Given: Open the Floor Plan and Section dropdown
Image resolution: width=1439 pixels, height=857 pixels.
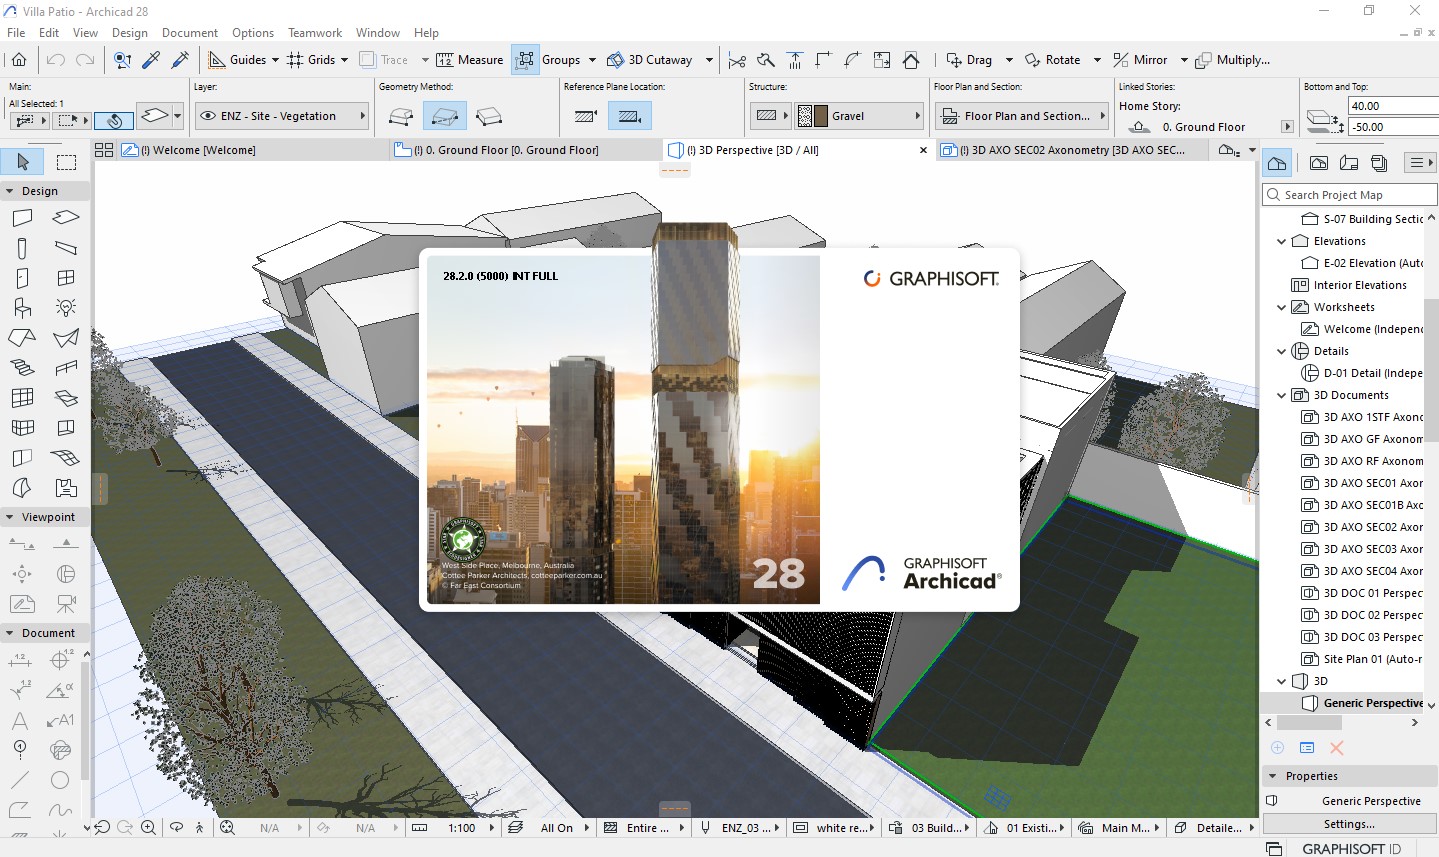Looking at the screenshot, I should click(x=1022, y=116).
